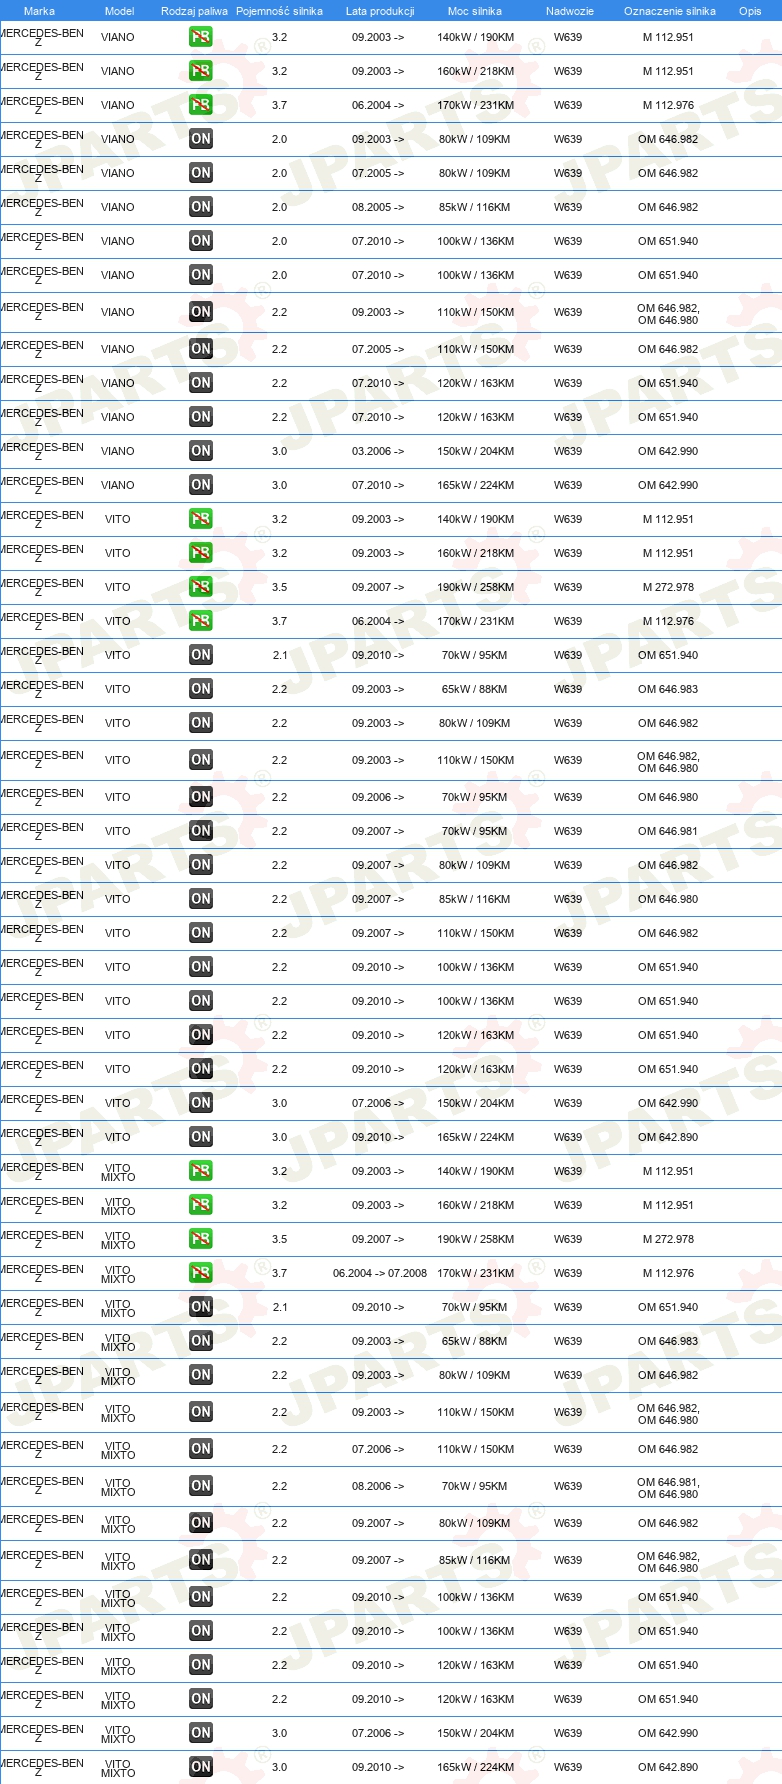The height and width of the screenshot is (1784, 782).
Task: Click ON icon in VITO OM 646.981-only row
Action: tap(201, 831)
